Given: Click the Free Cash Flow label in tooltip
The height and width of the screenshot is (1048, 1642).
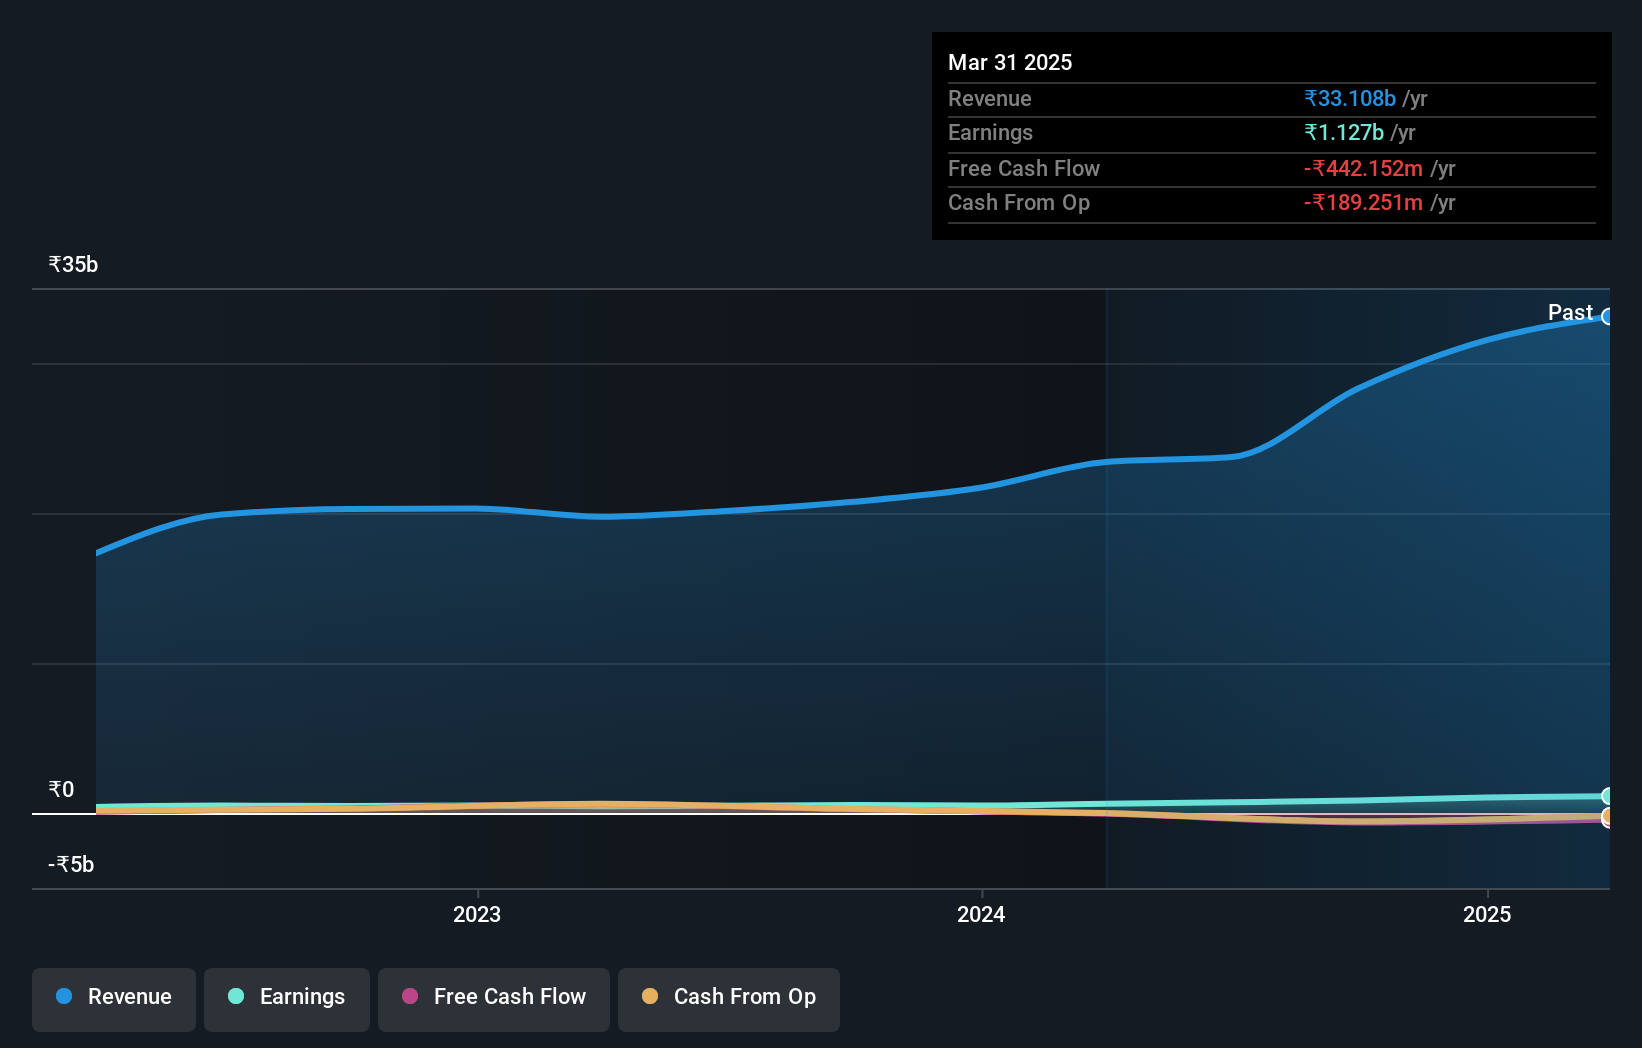Looking at the screenshot, I should 1023,168.
